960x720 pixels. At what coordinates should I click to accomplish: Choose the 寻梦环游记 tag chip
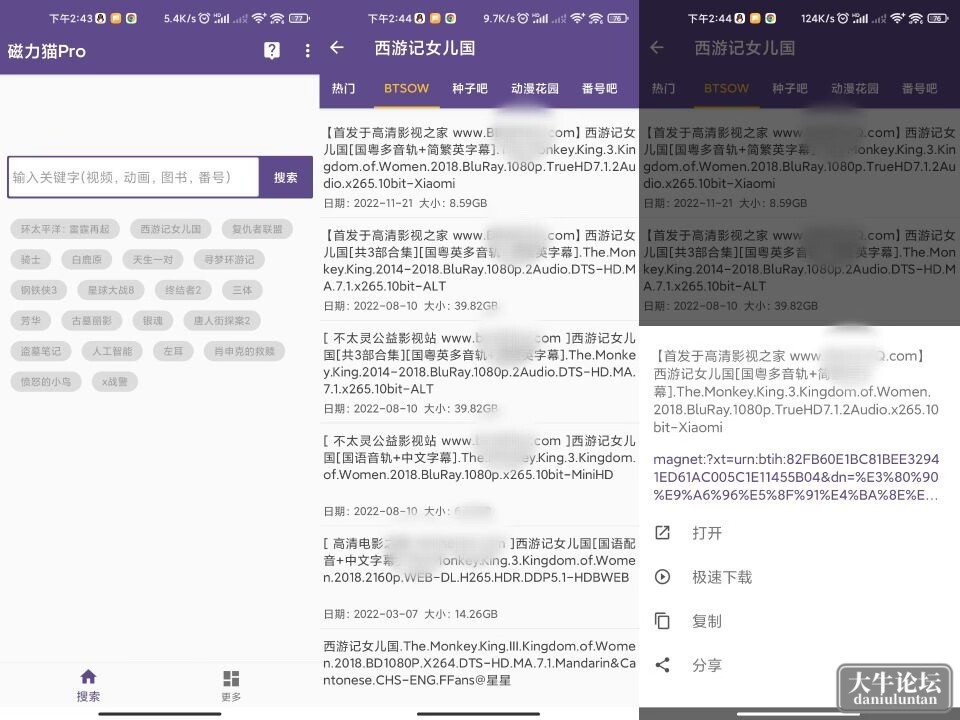[229, 260]
